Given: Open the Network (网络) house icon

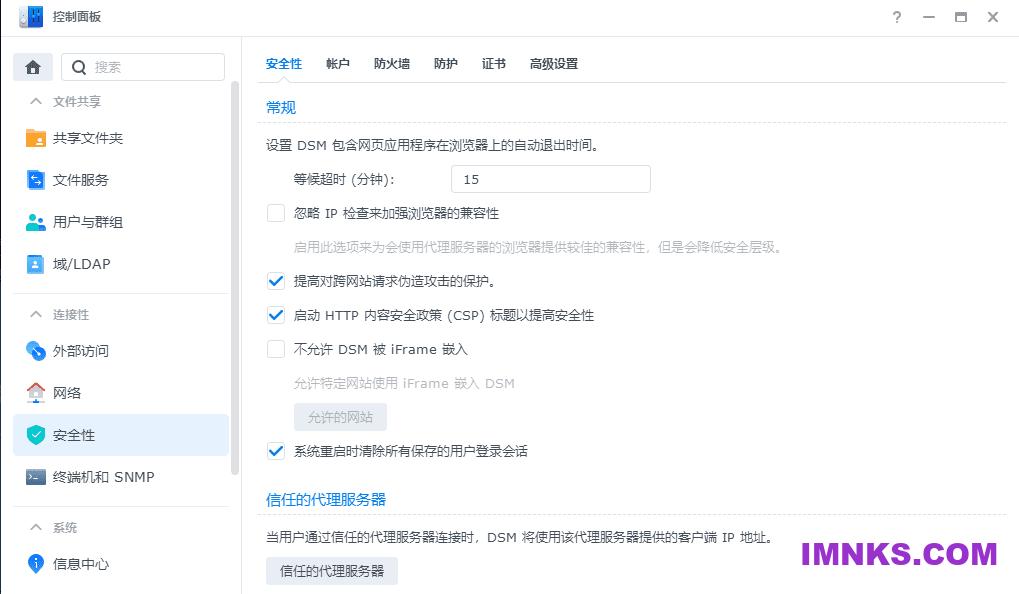Looking at the screenshot, I should click(x=36, y=393).
